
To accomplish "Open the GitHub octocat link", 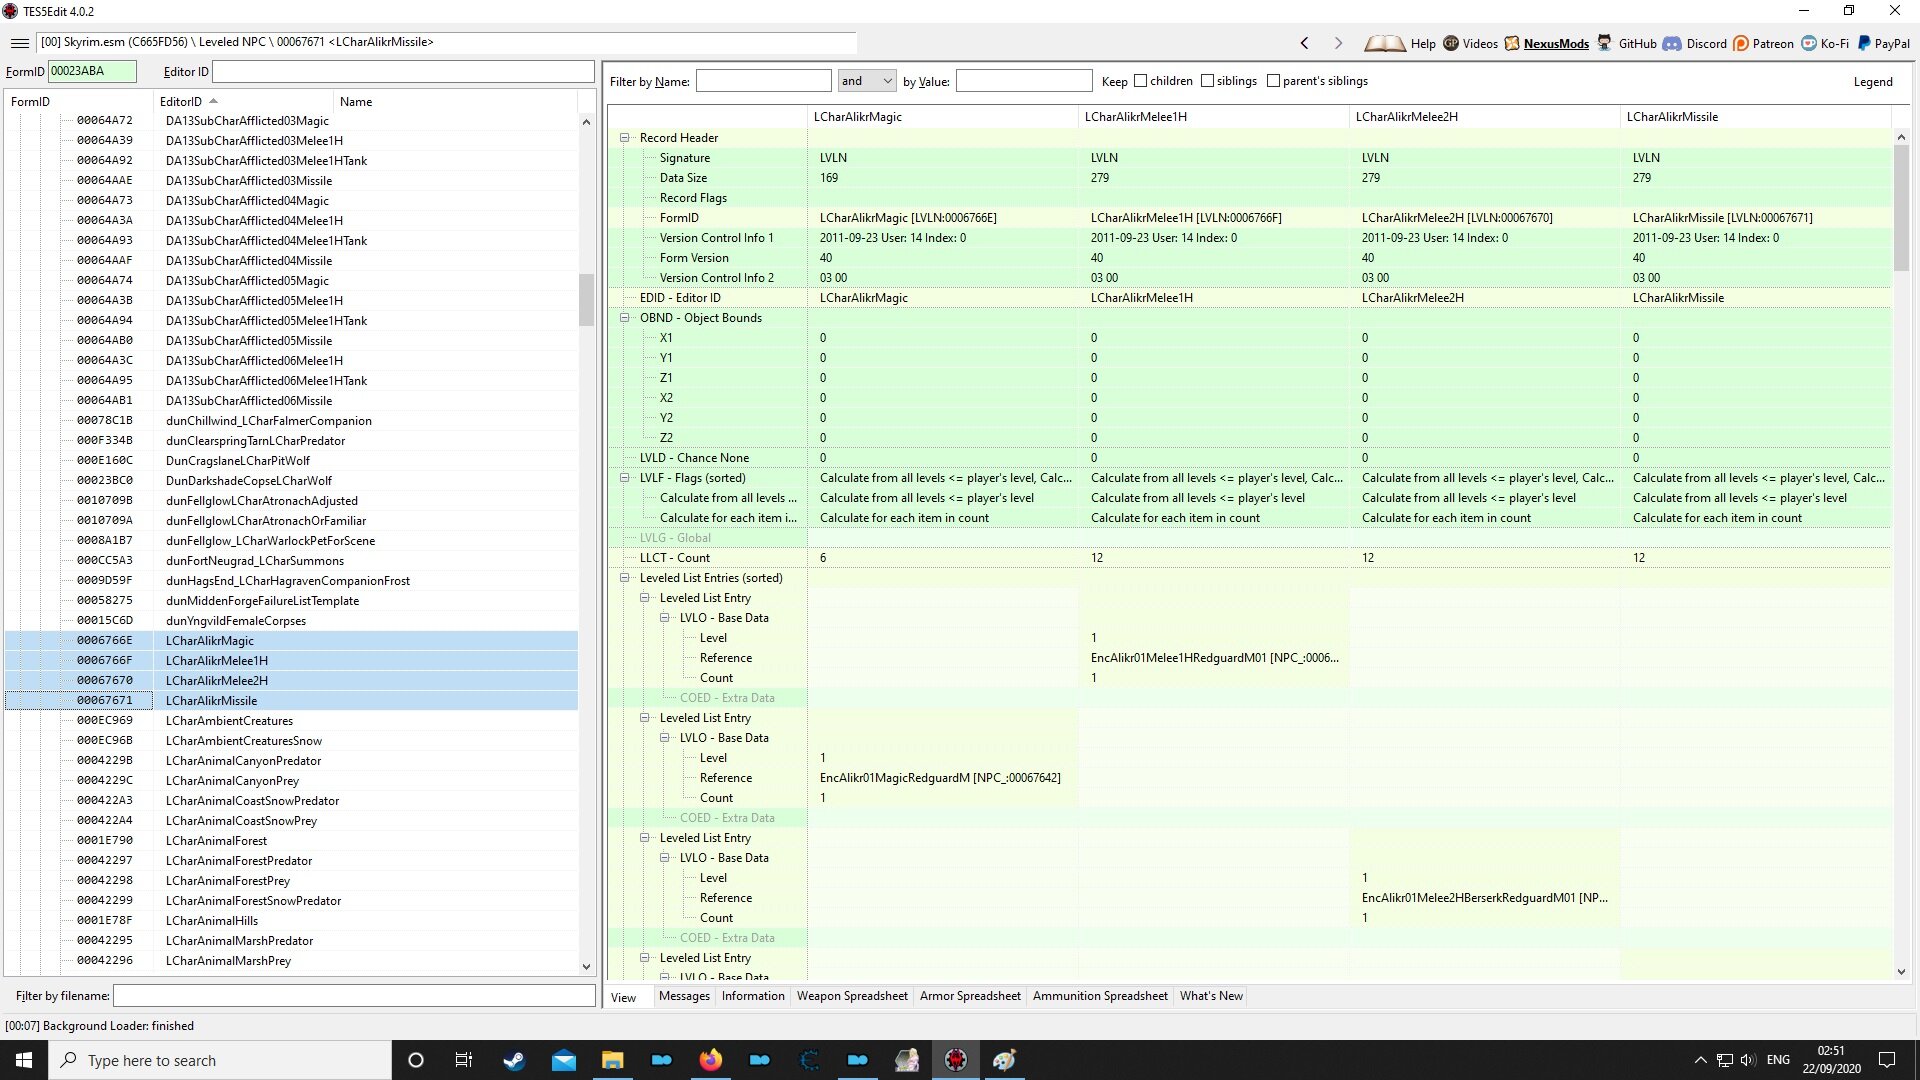I will pos(1604,43).
